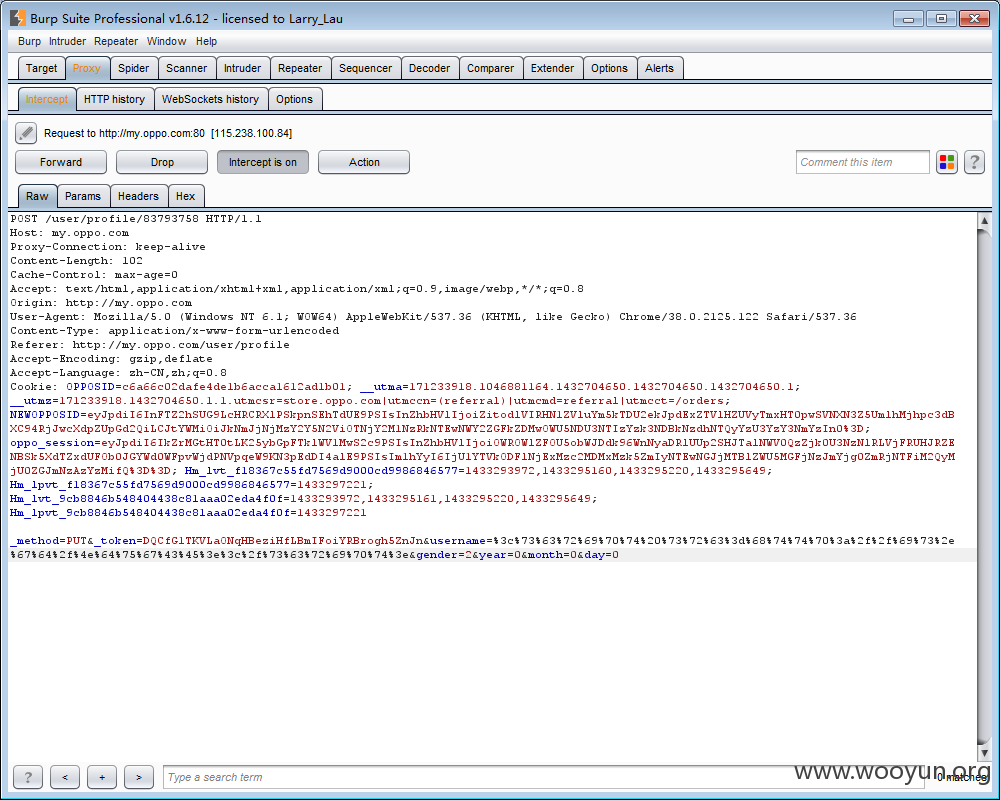Click the pencil edit-target icon
Image resolution: width=1000 pixels, height=800 pixels.
tap(26, 133)
